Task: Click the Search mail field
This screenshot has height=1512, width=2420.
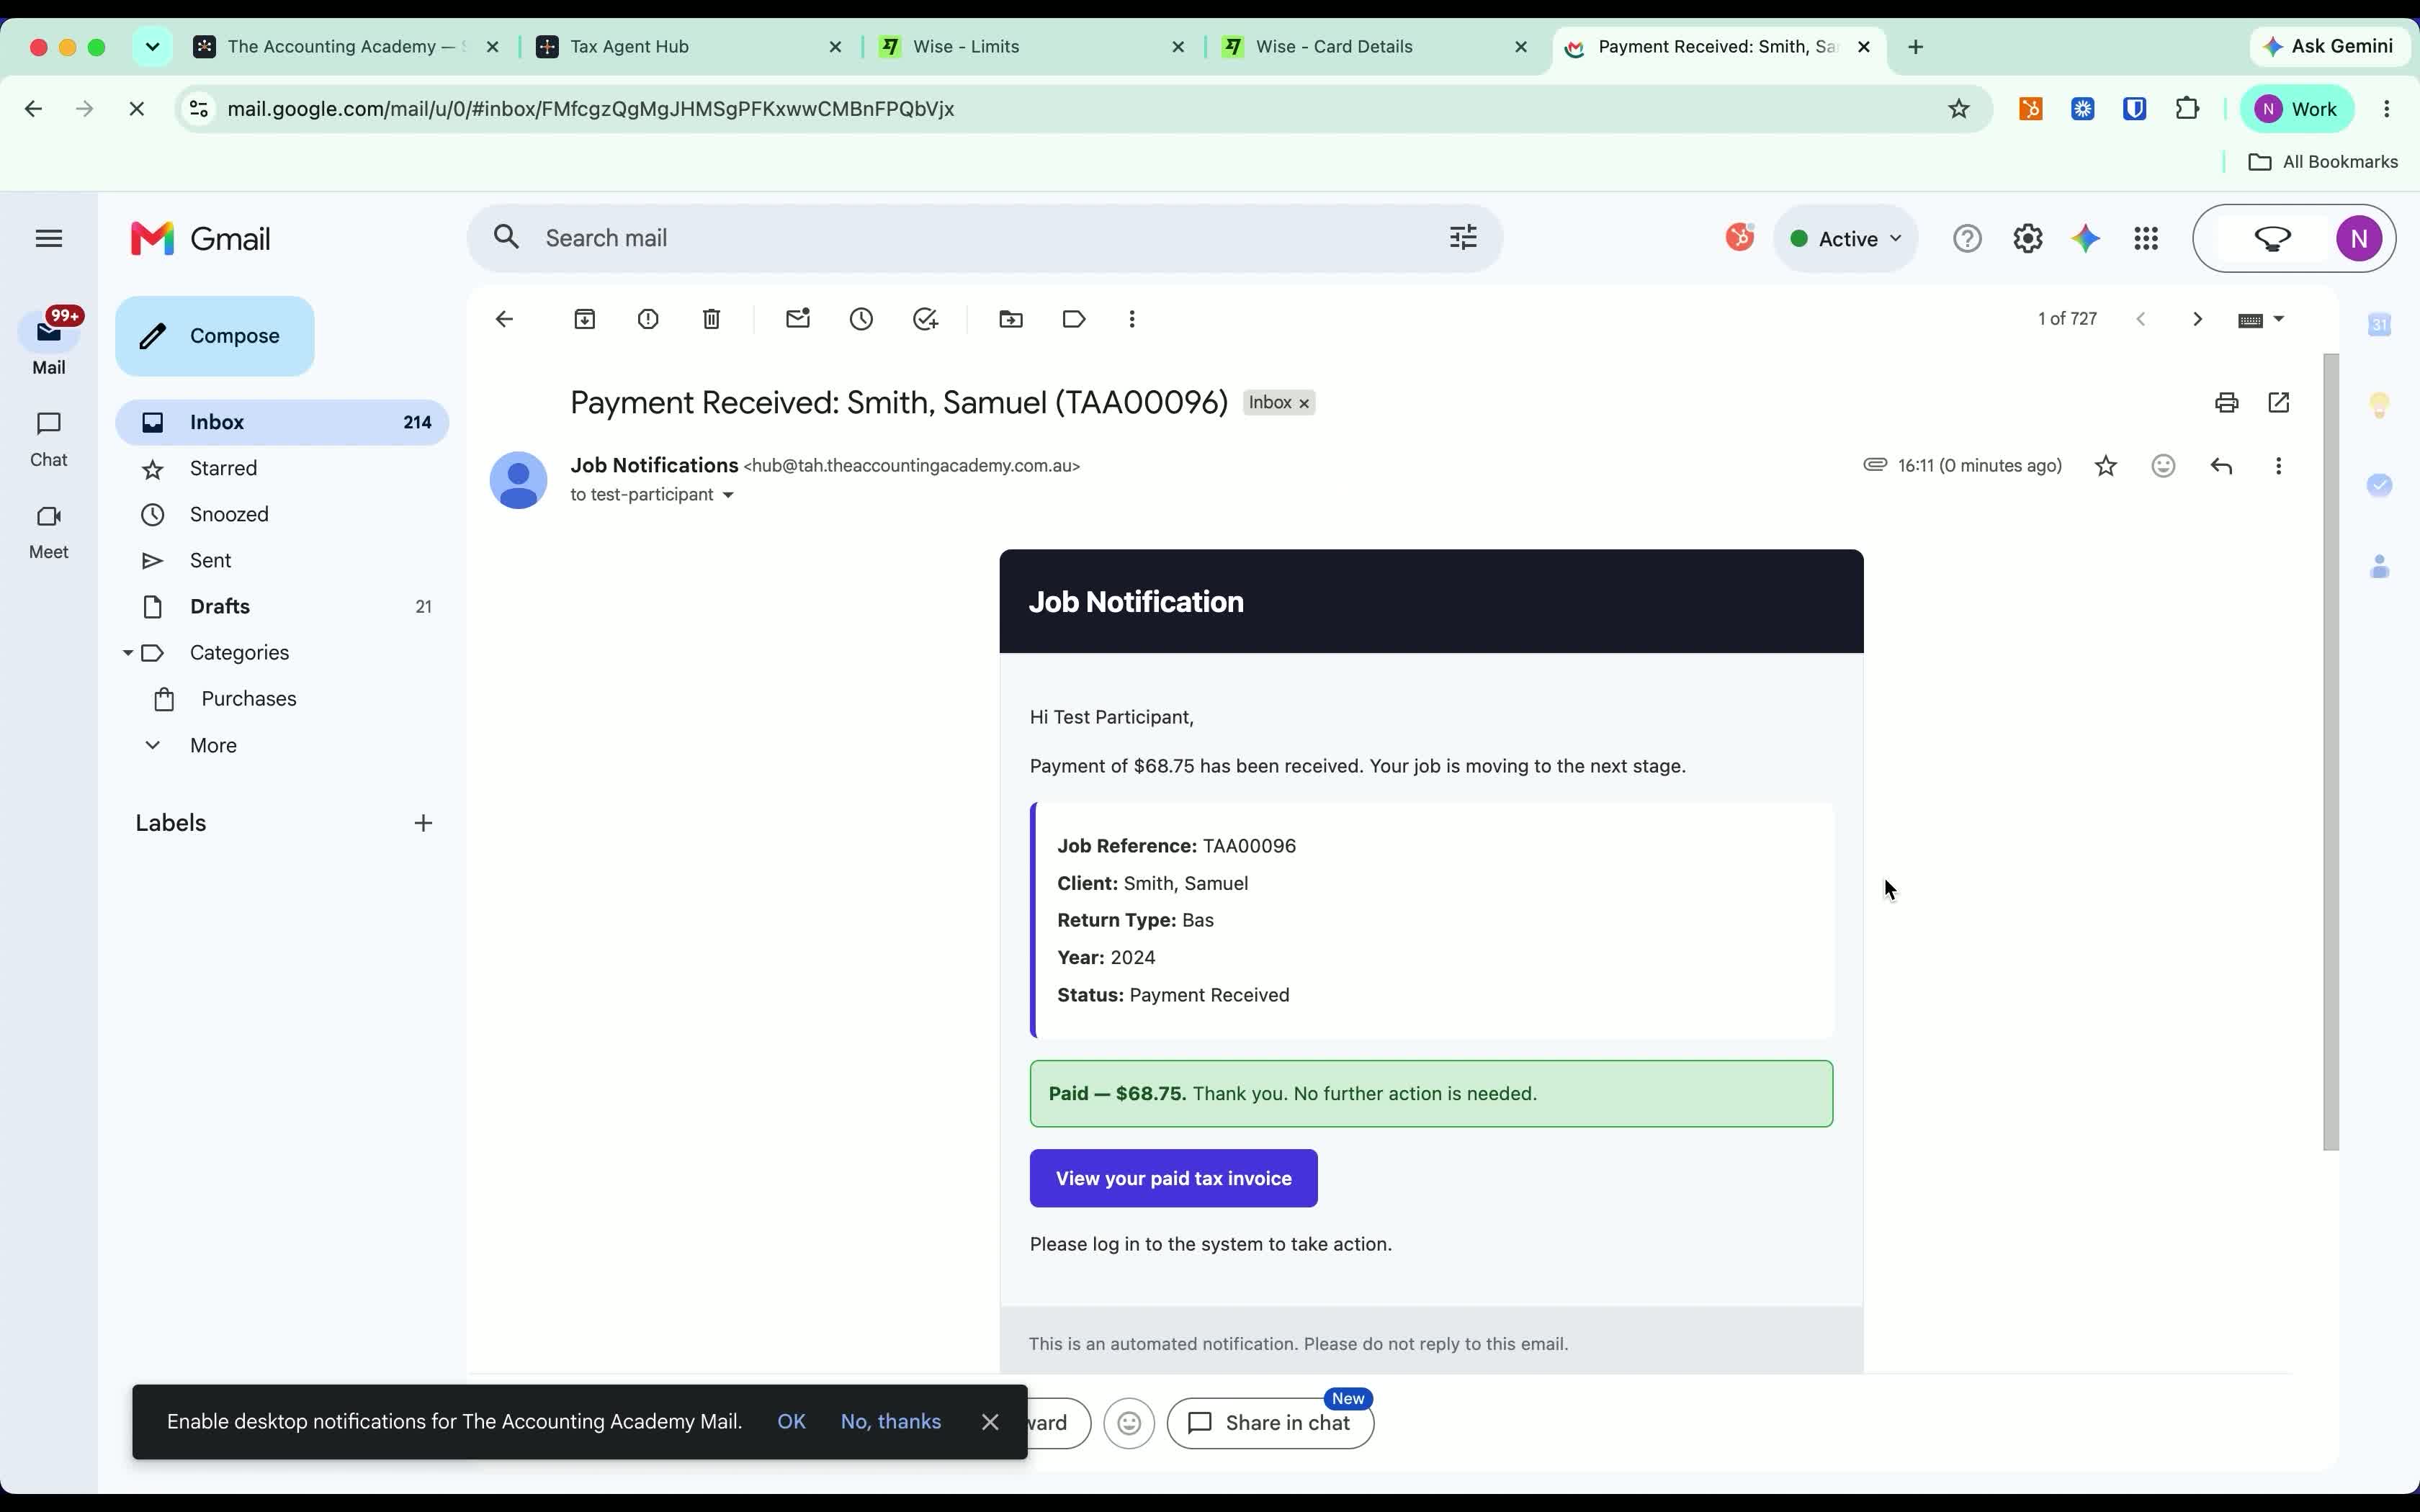Action: pyautogui.click(x=985, y=238)
